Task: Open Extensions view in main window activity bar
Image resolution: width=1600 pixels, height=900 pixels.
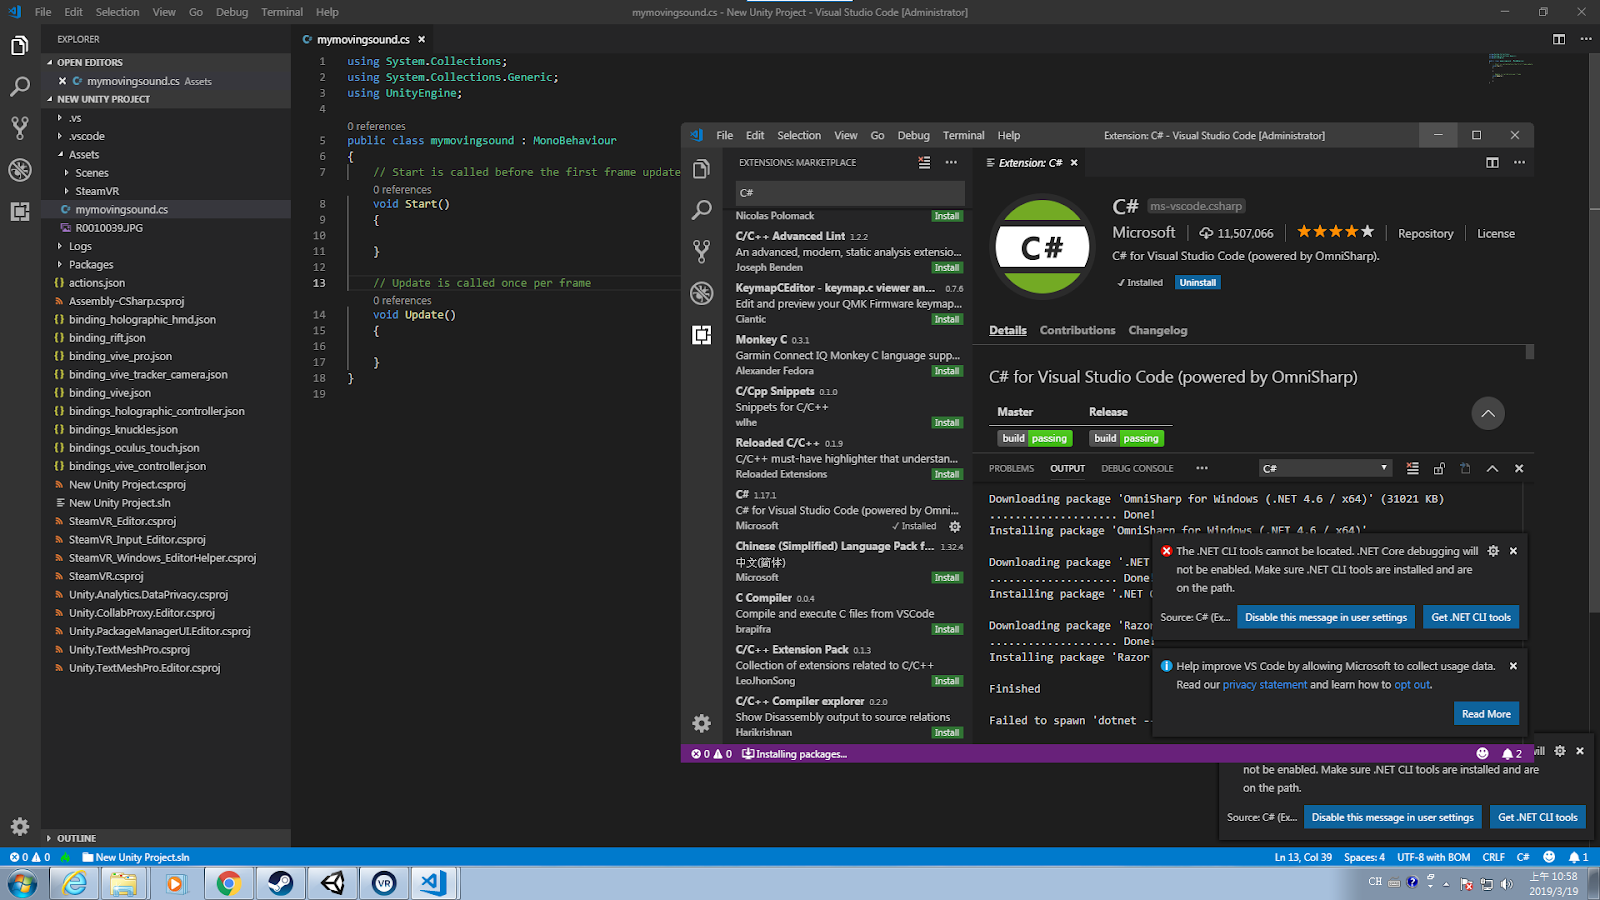Action: pos(20,211)
